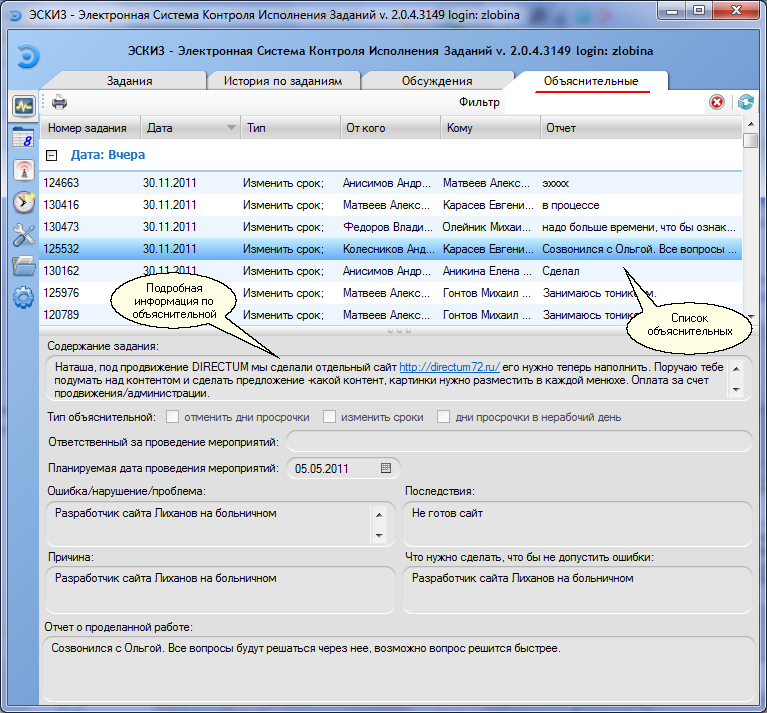Click the cell "Федоров Влади..."
The width and height of the screenshot is (767, 713).
[x=387, y=227]
